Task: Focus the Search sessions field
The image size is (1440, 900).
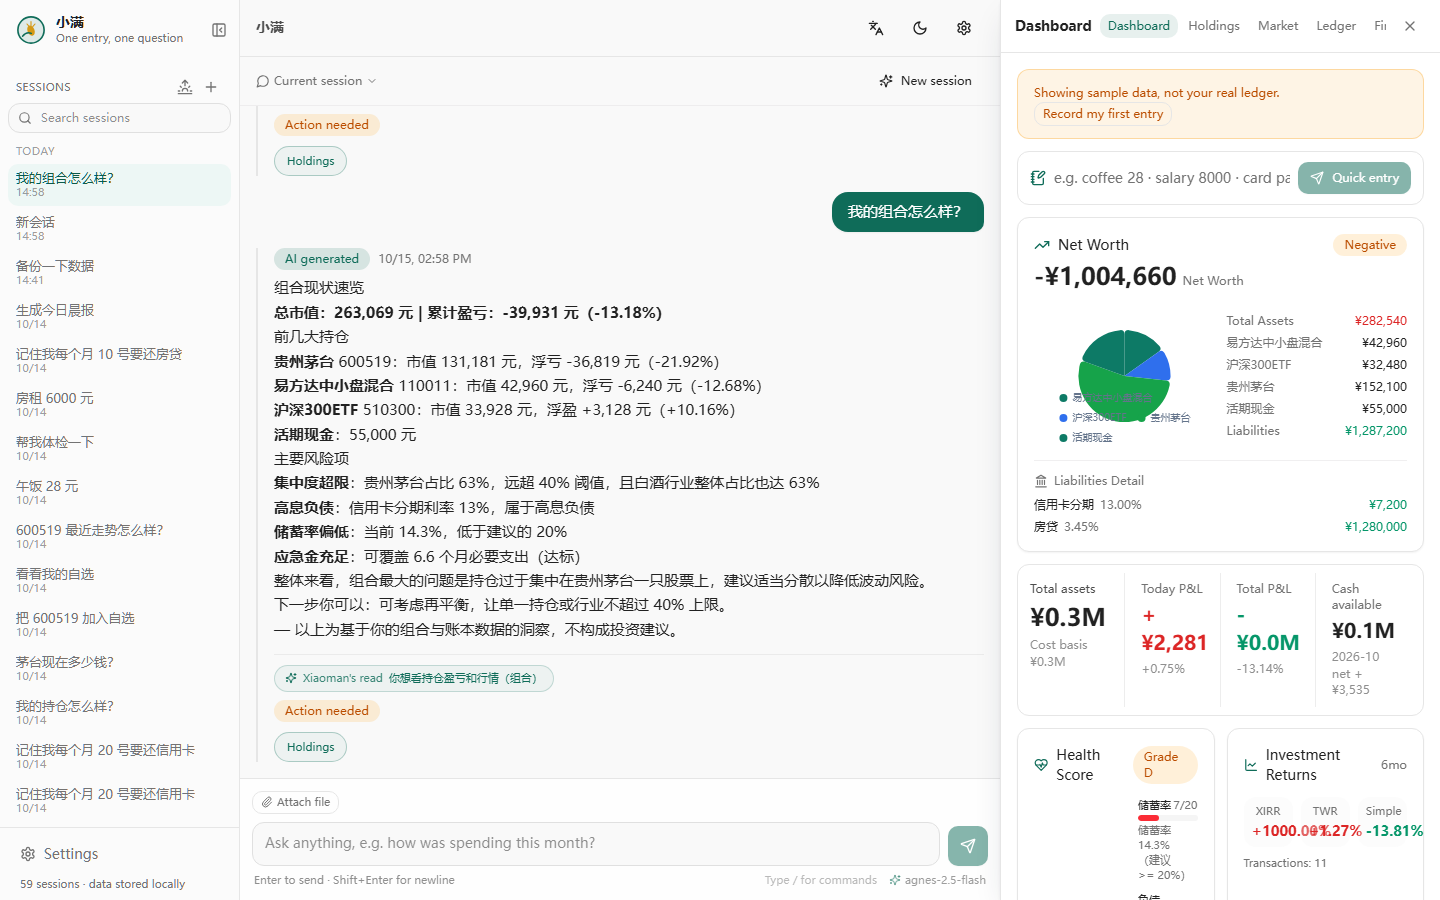Action: tap(120, 118)
